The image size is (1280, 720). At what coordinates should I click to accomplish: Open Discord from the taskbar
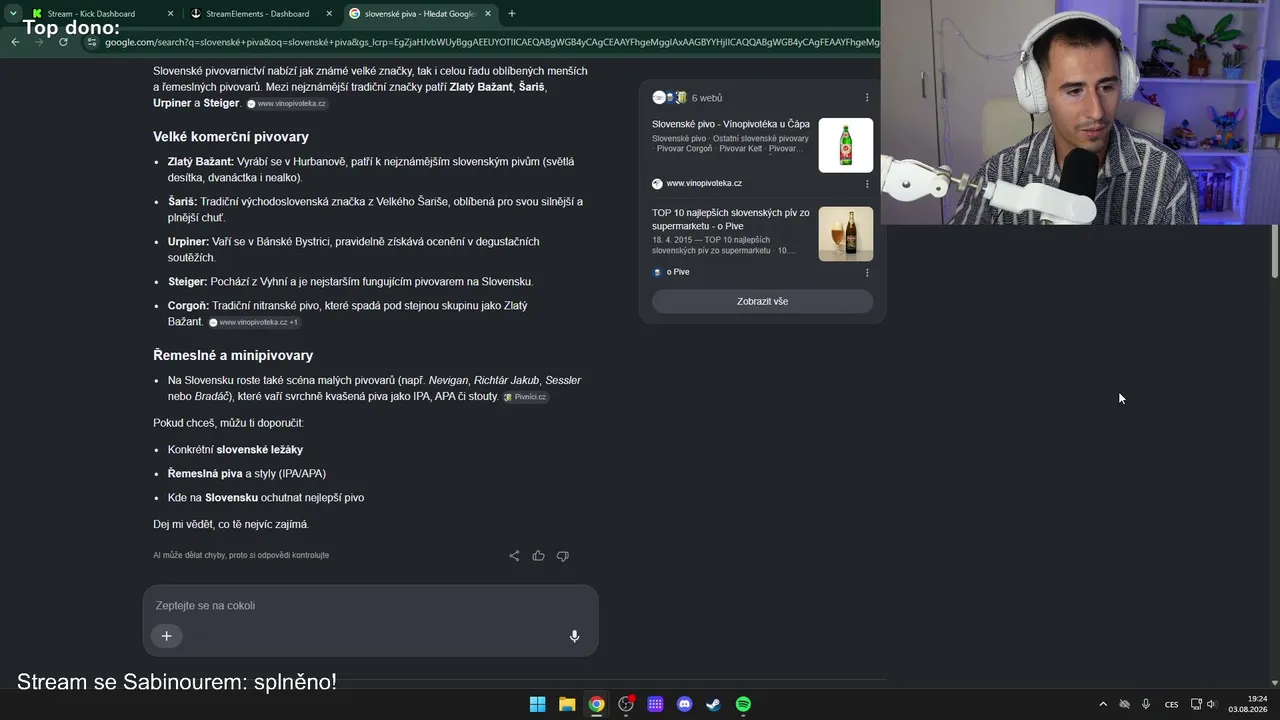tap(684, 704)
